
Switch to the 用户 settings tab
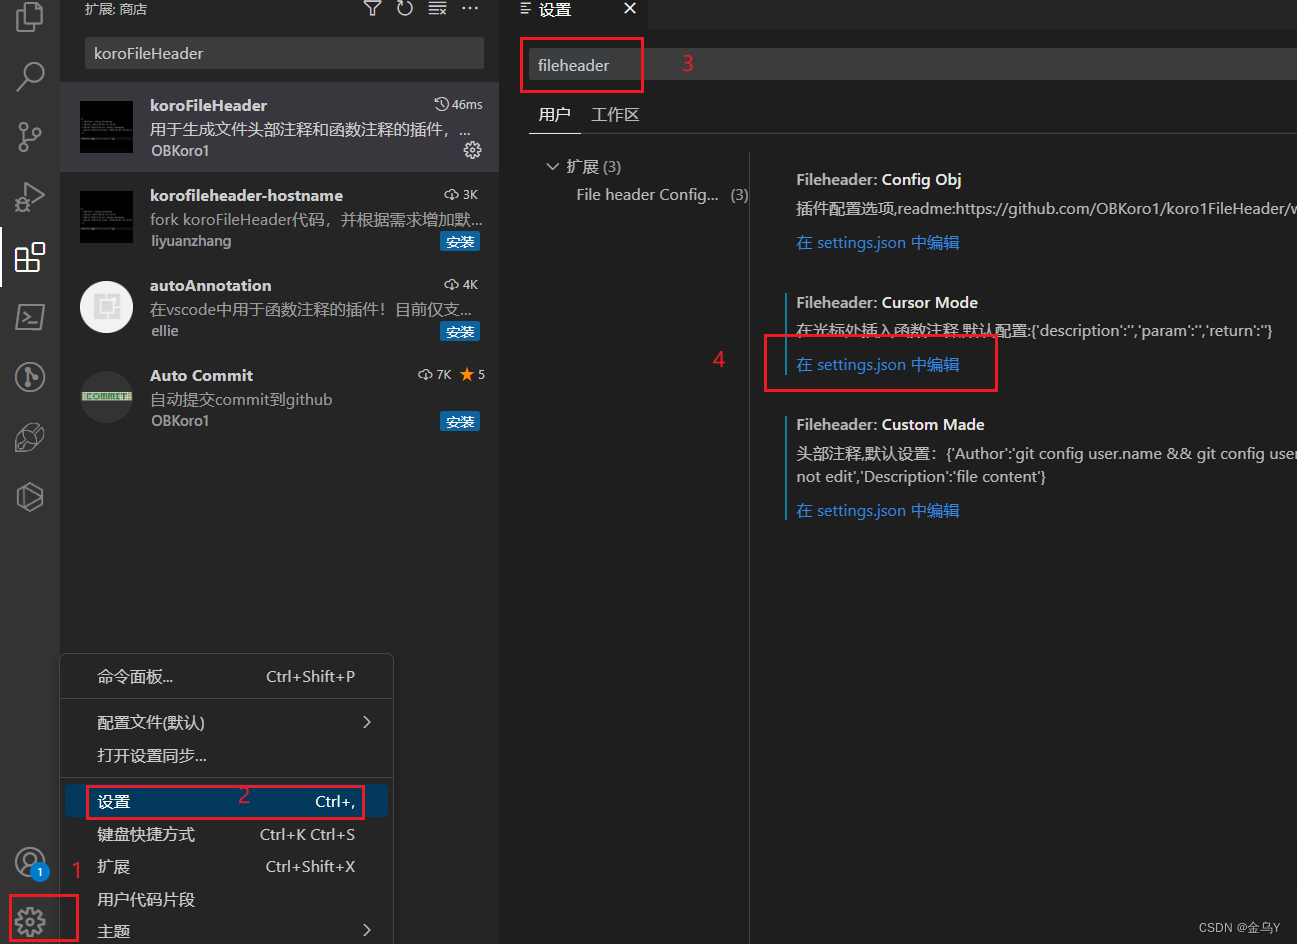click(554, 115)
